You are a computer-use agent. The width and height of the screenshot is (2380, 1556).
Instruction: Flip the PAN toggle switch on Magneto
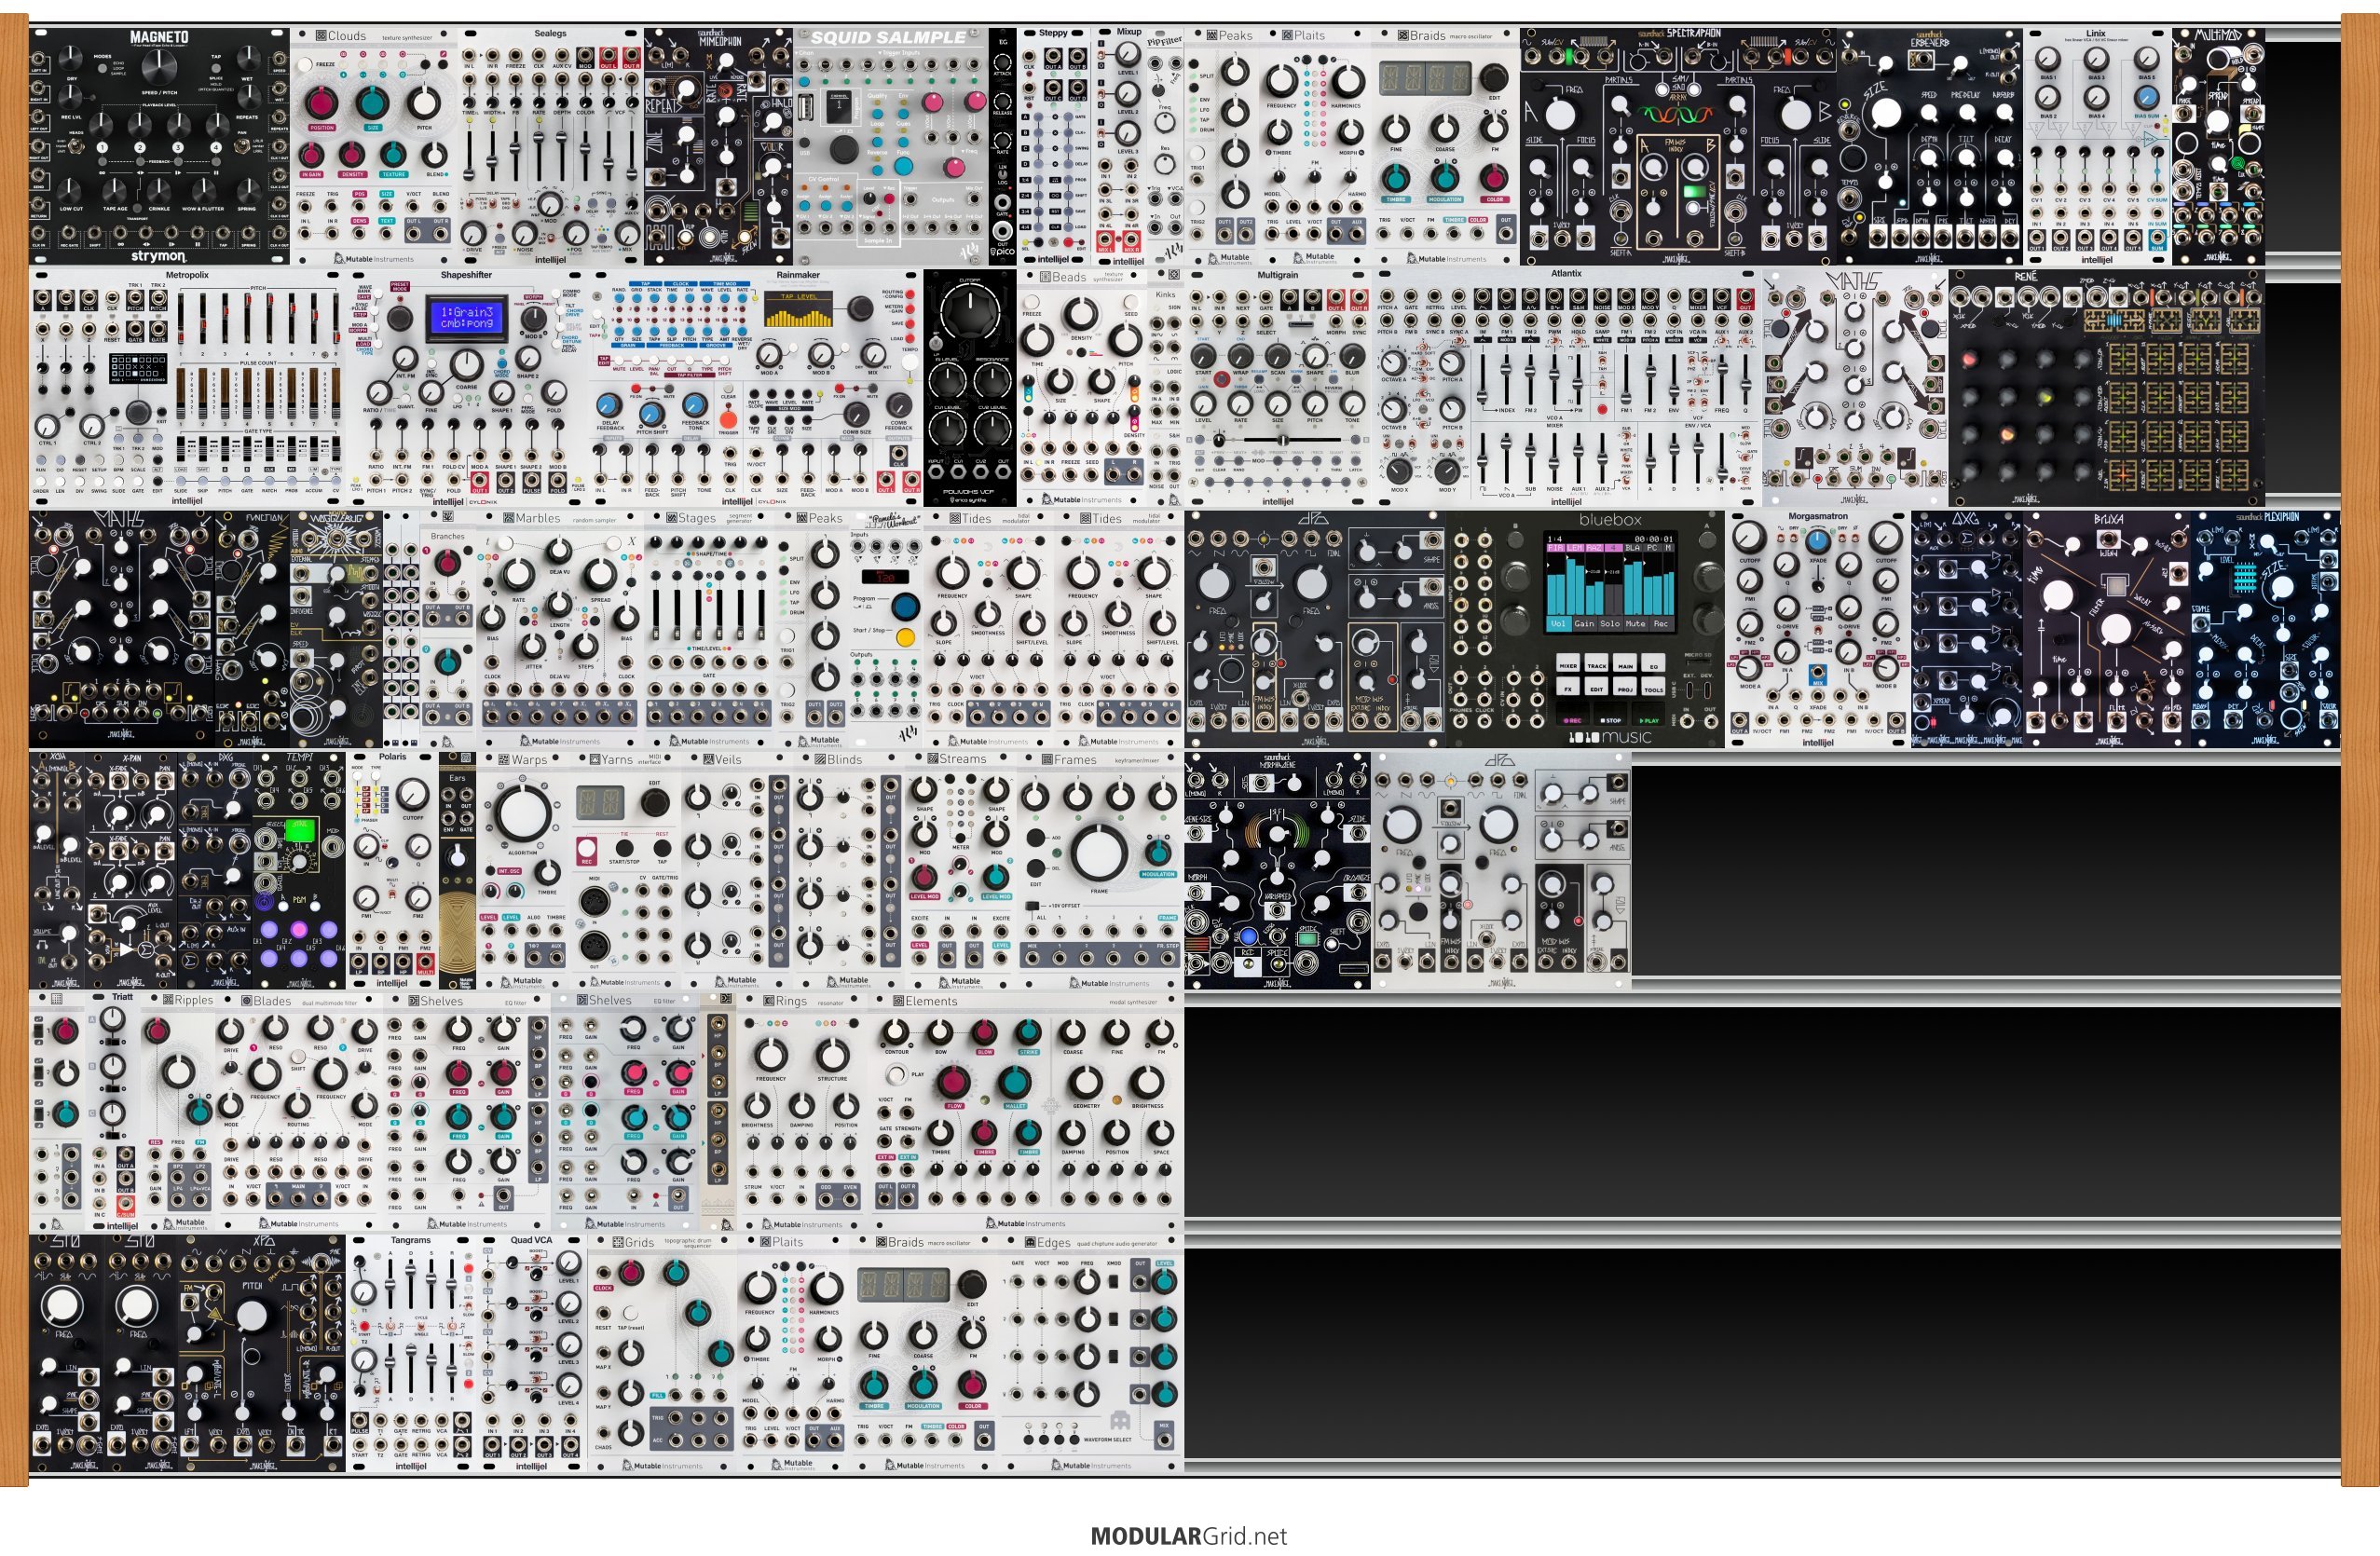242,145
